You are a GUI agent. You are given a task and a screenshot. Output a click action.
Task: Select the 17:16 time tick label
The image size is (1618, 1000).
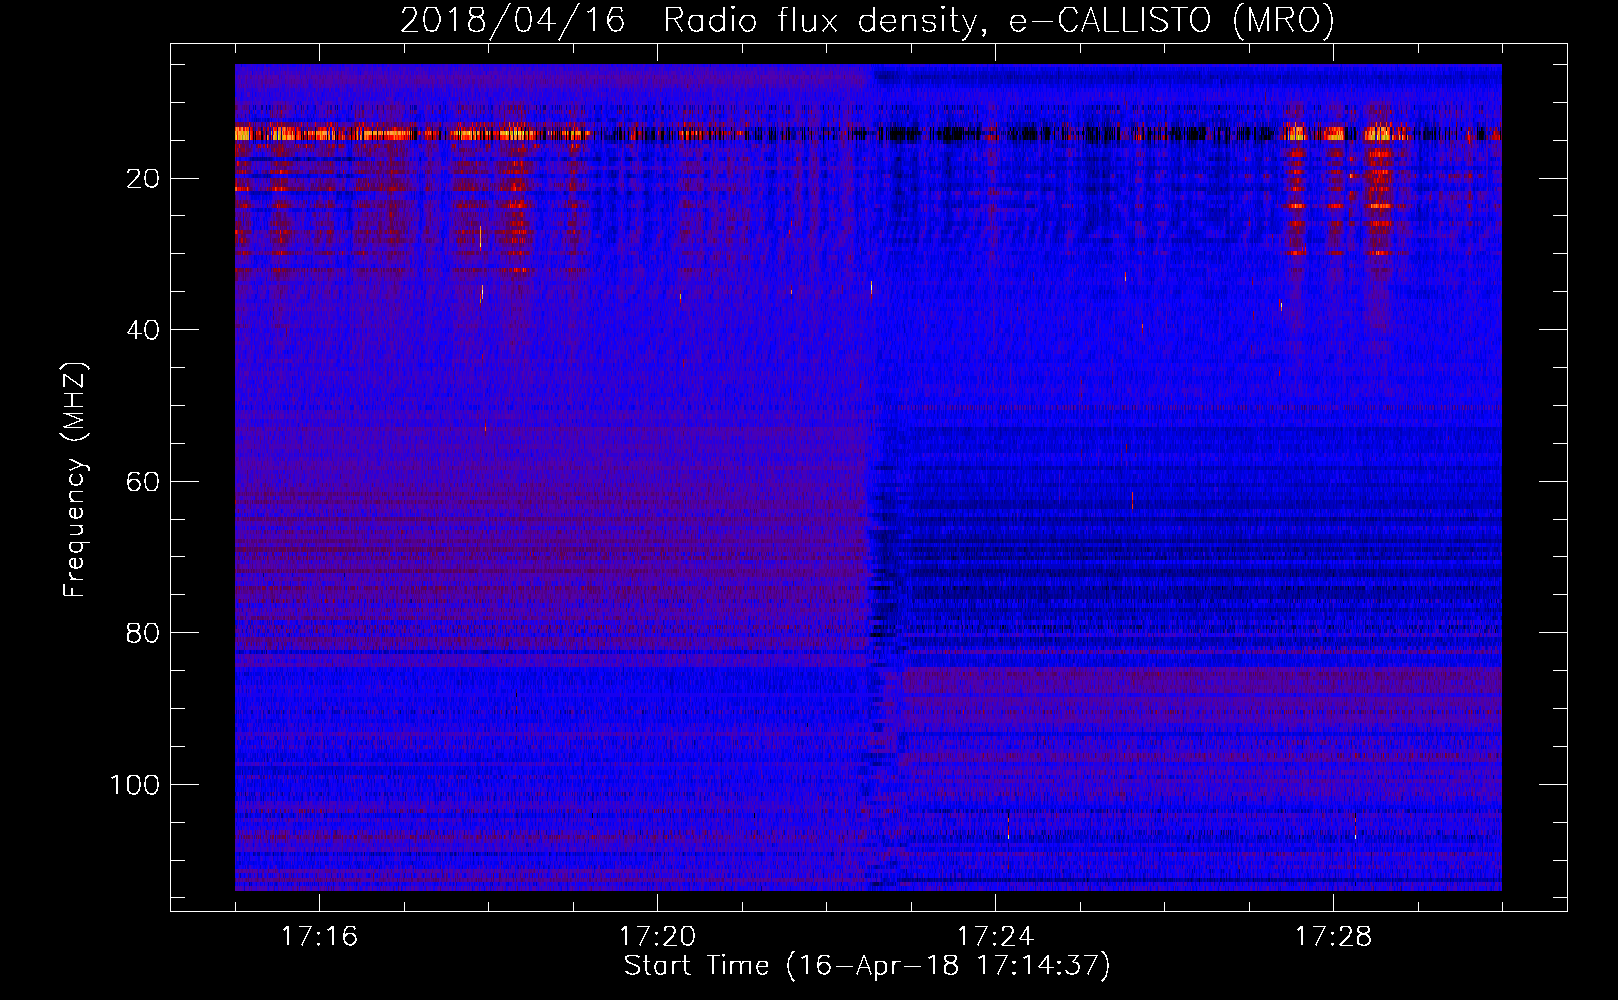[319, 937]
